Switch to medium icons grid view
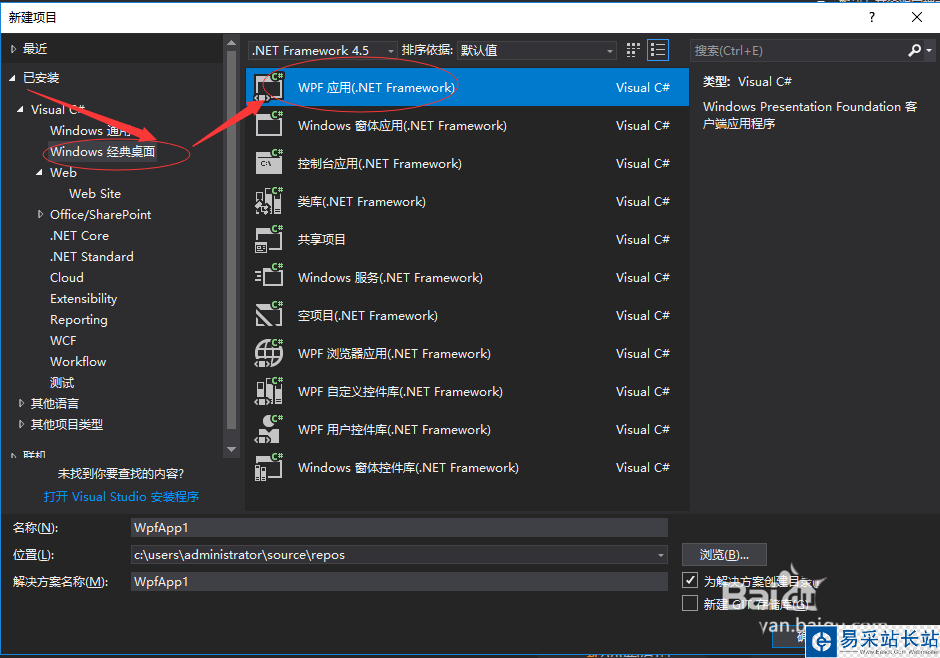Viewport: 940px width, 658px height. tap(633, 50)
